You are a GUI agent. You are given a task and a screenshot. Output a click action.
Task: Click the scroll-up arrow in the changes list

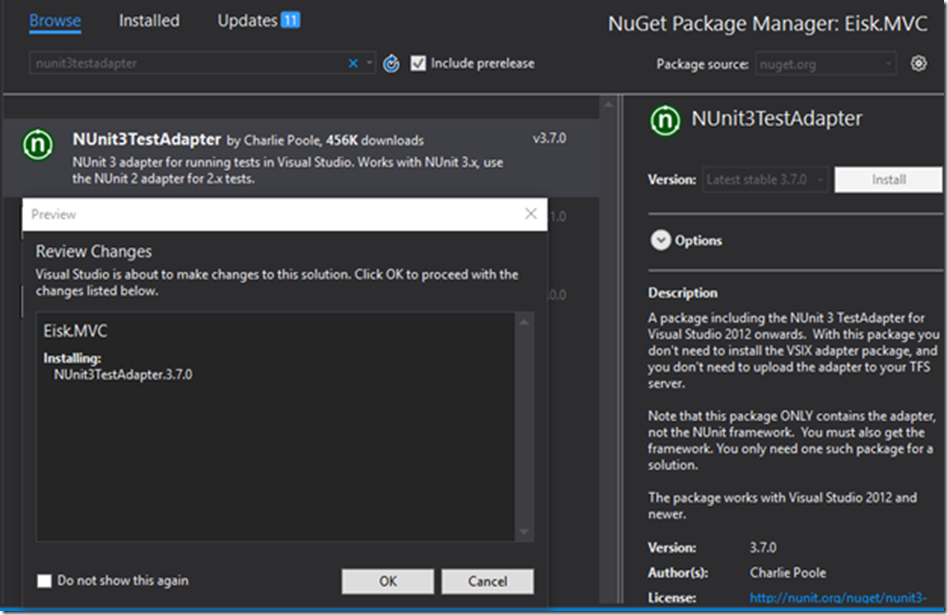tap(524, 323)
